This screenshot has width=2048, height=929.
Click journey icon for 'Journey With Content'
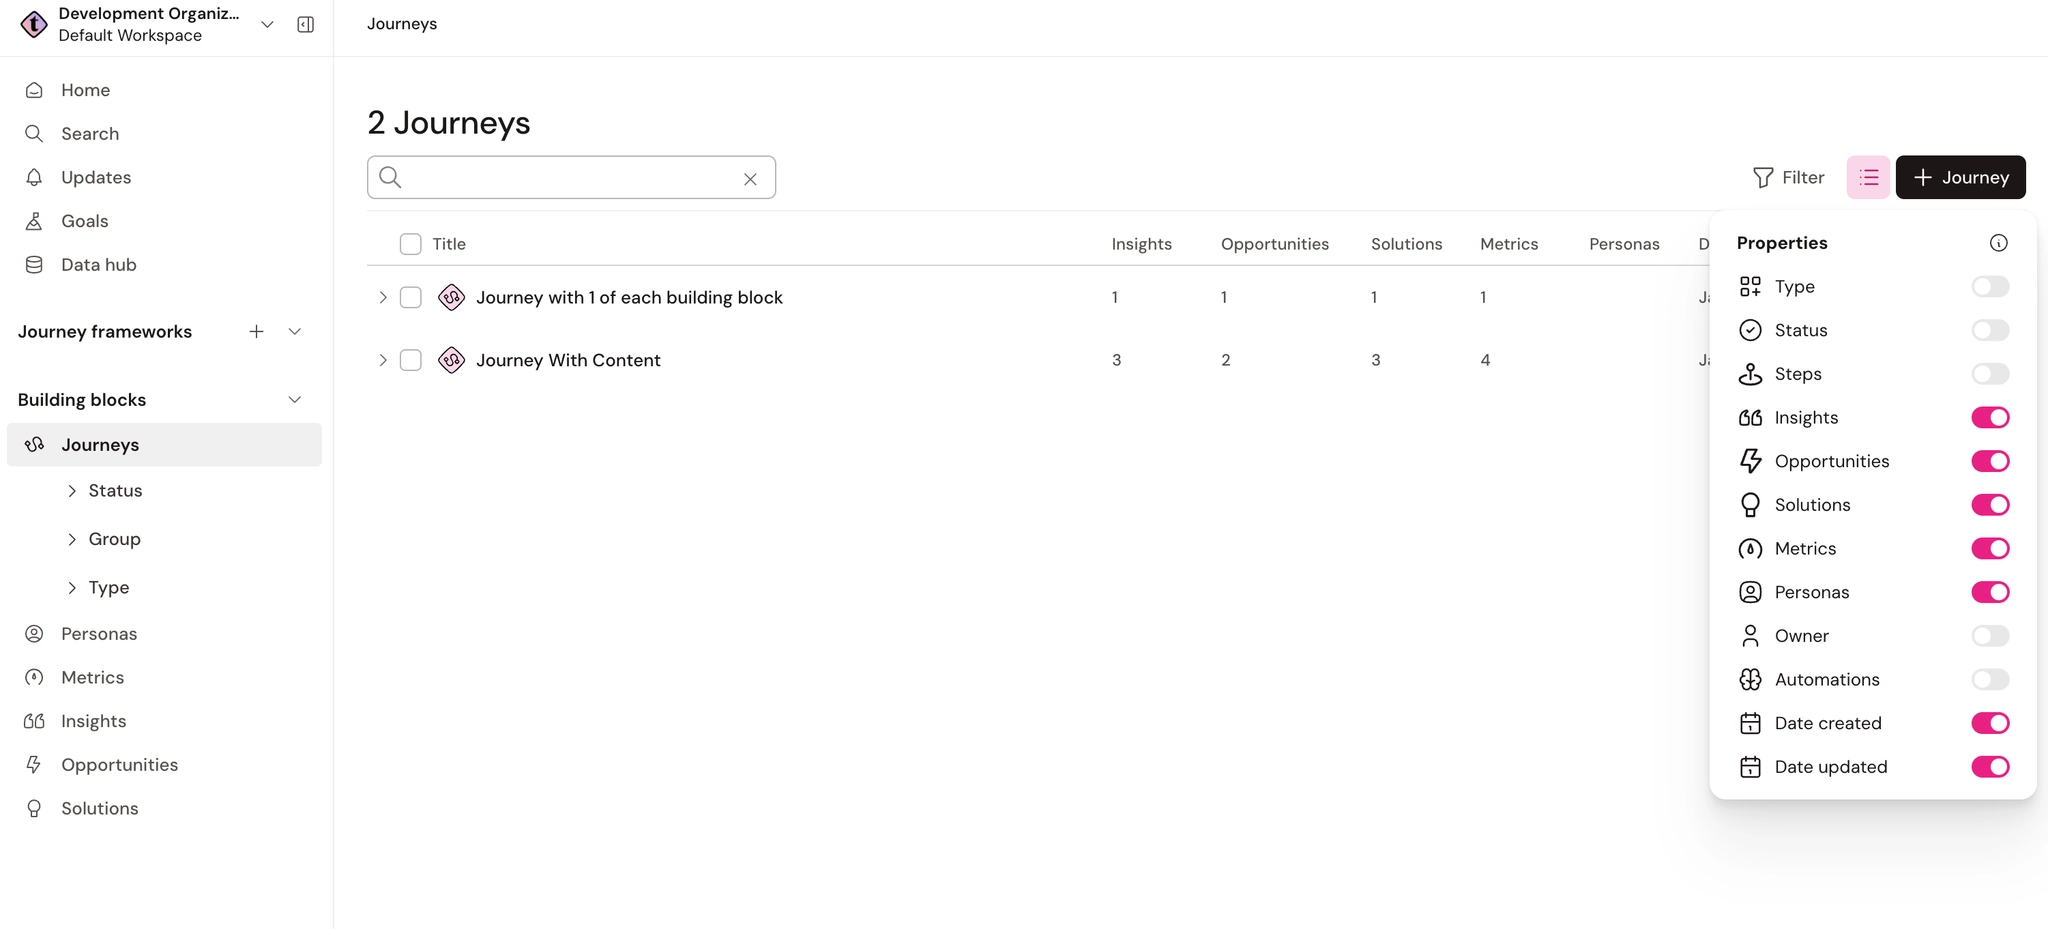[451, 360]
